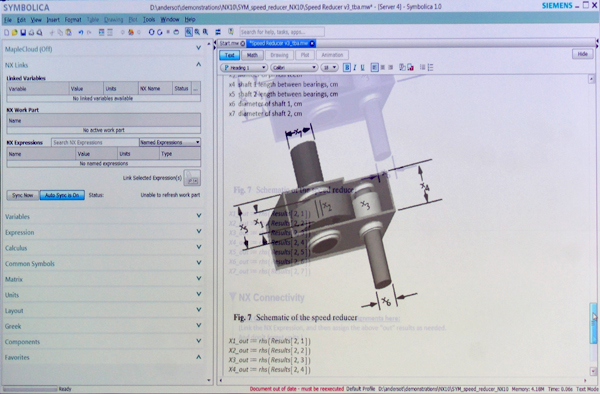Click the Bold formatting button
This screenshot has width=600, height=394.
(347, 68)
